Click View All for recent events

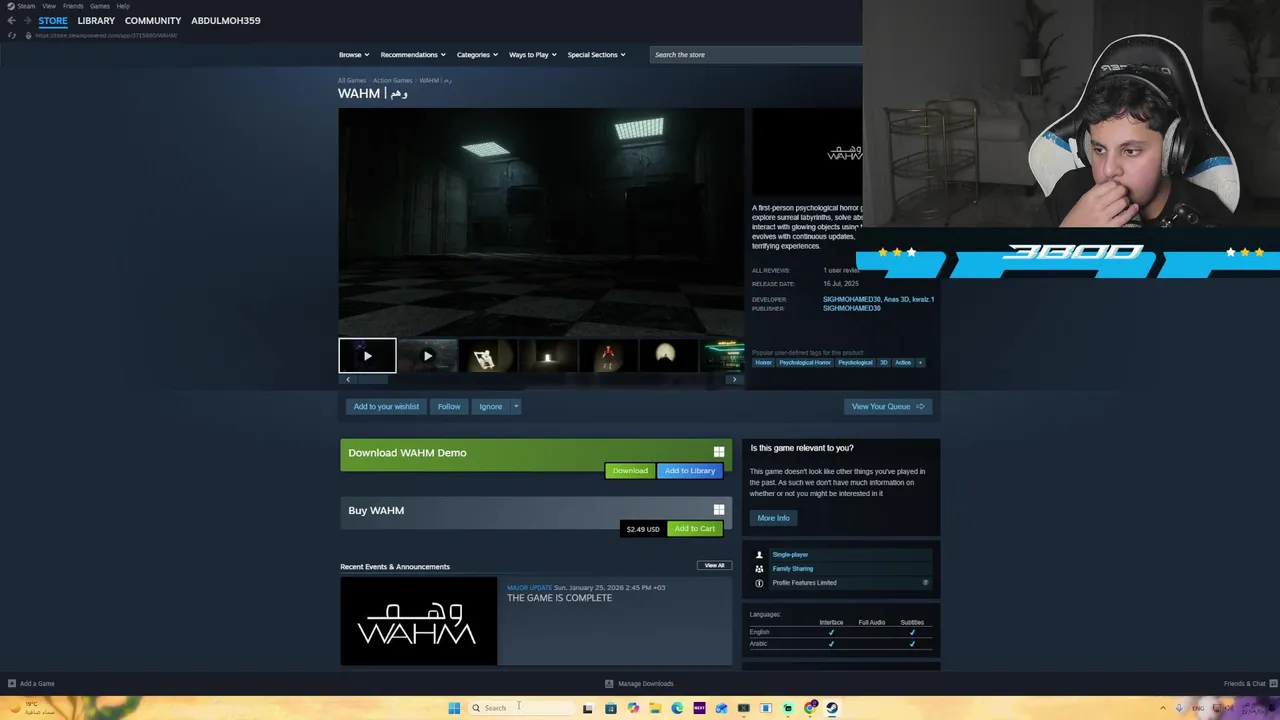(x=714, y=566)
